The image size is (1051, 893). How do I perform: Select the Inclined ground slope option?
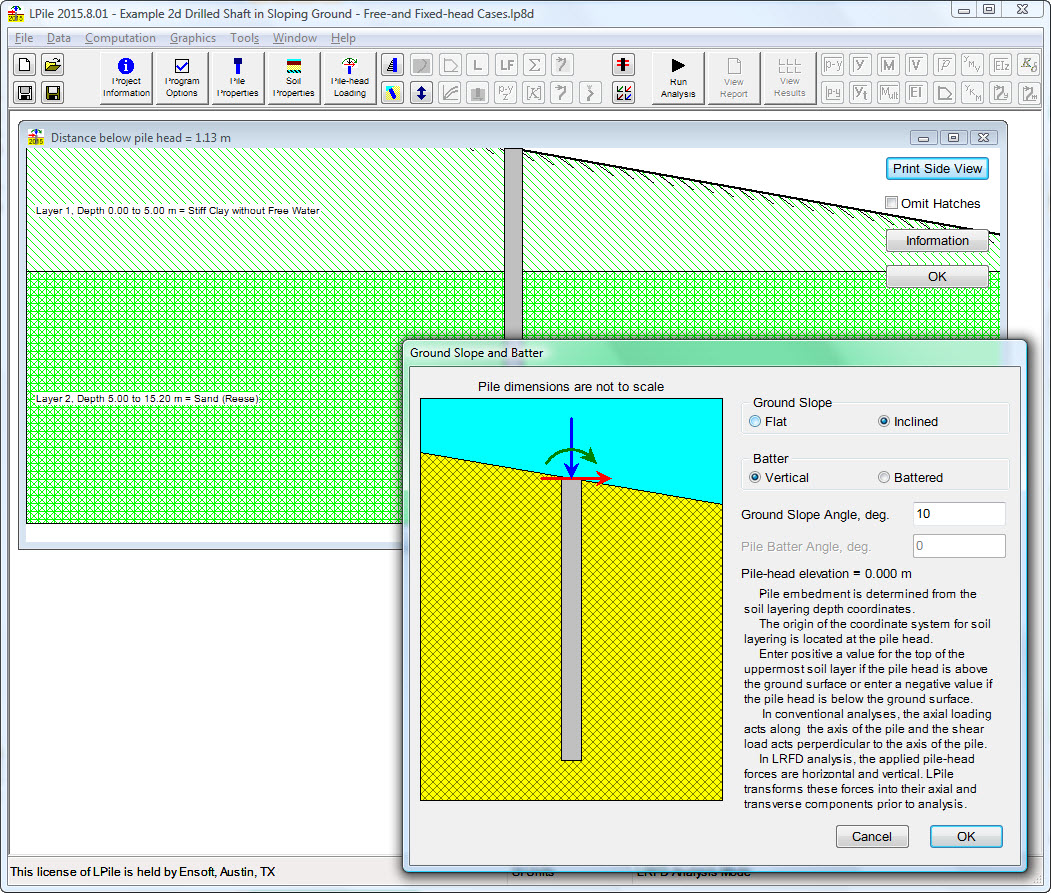pos(884,422)
